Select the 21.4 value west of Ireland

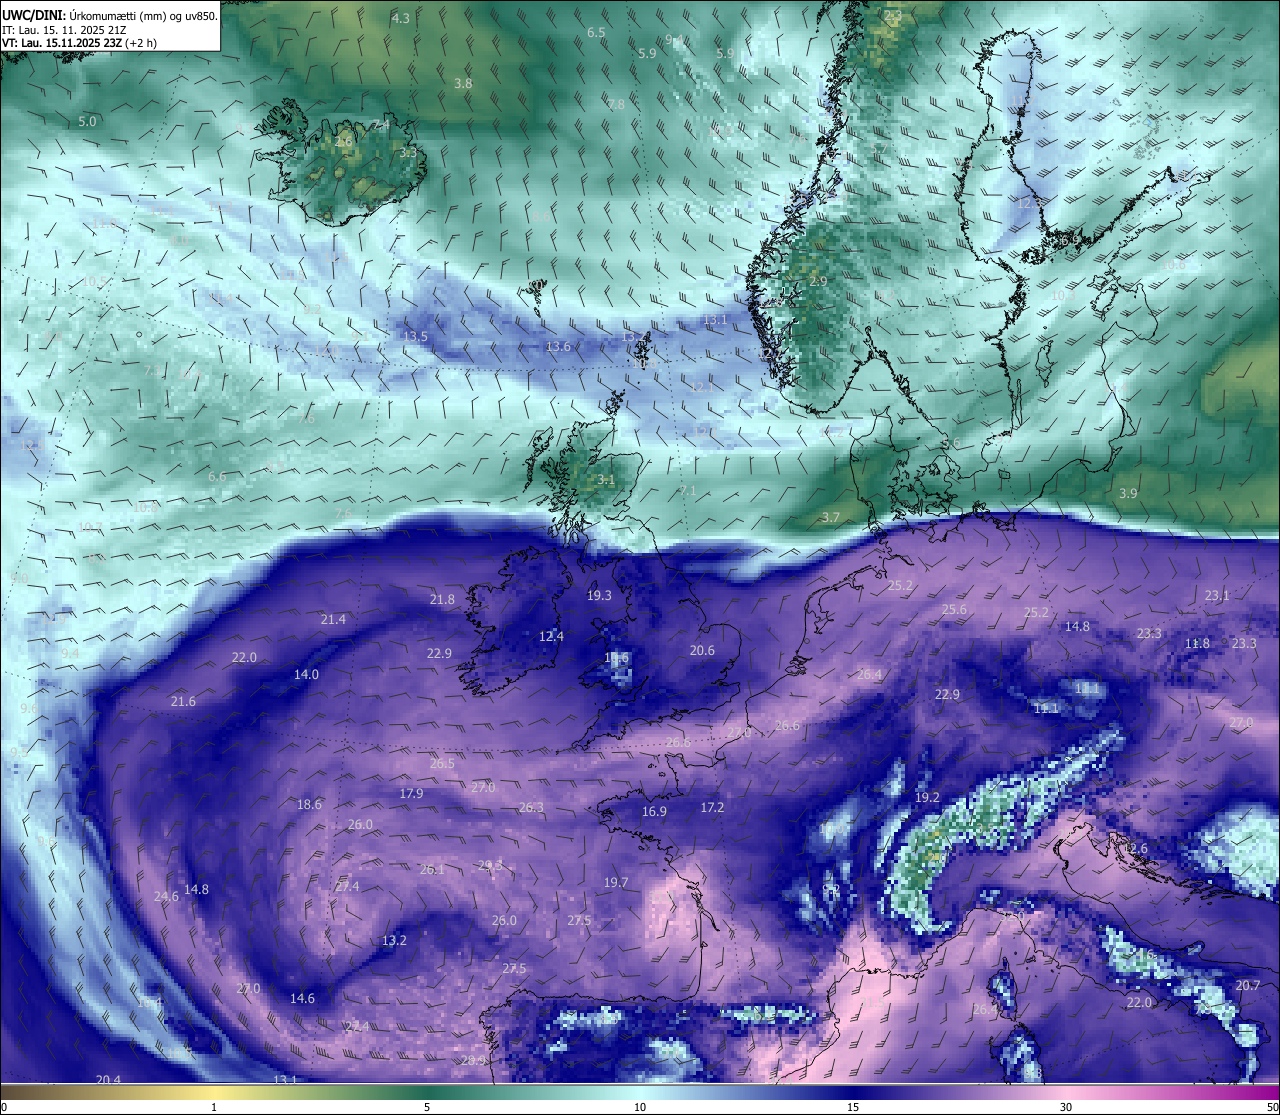pos(333,619)
